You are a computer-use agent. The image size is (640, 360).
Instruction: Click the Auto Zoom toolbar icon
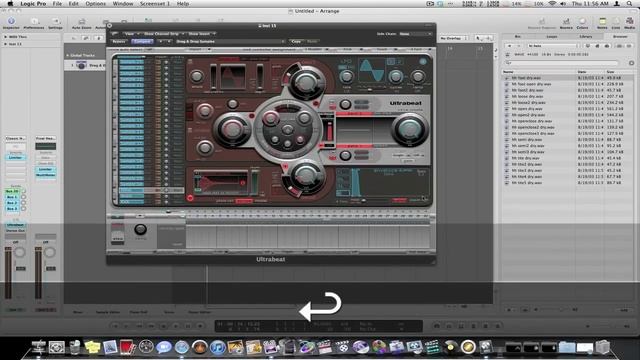tap(82, 22)
